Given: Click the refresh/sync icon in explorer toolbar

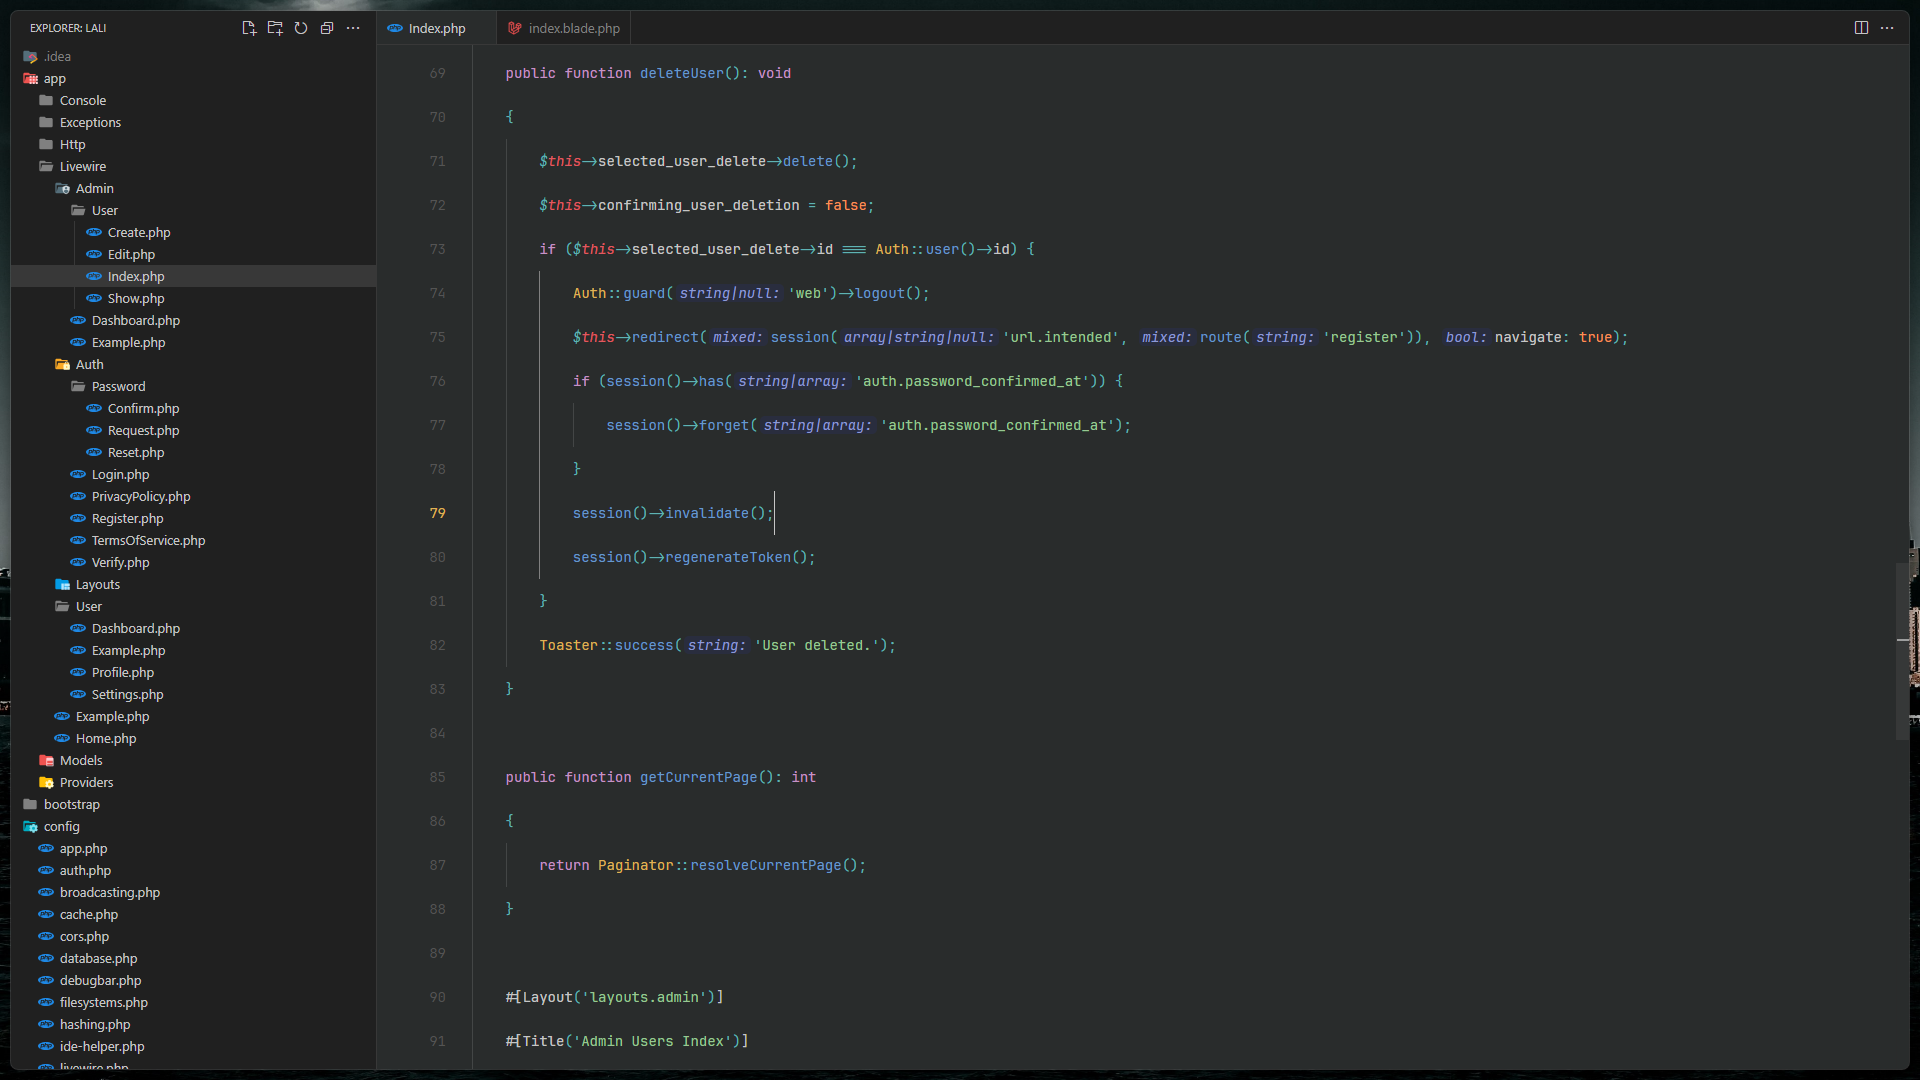Looking at the screenshot, I should [301, 28].
